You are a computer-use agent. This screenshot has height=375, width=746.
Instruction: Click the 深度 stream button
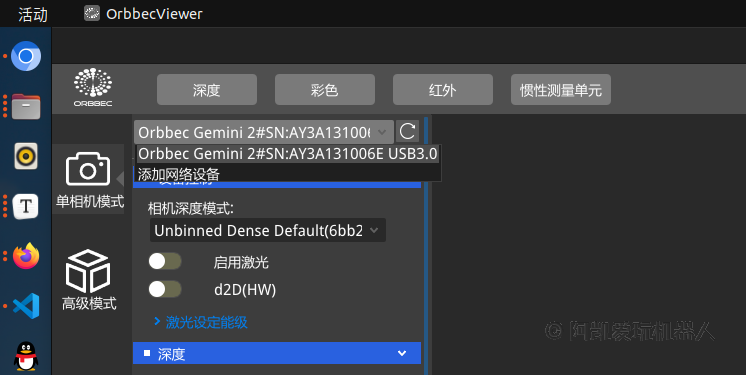(x=207, y=89)
